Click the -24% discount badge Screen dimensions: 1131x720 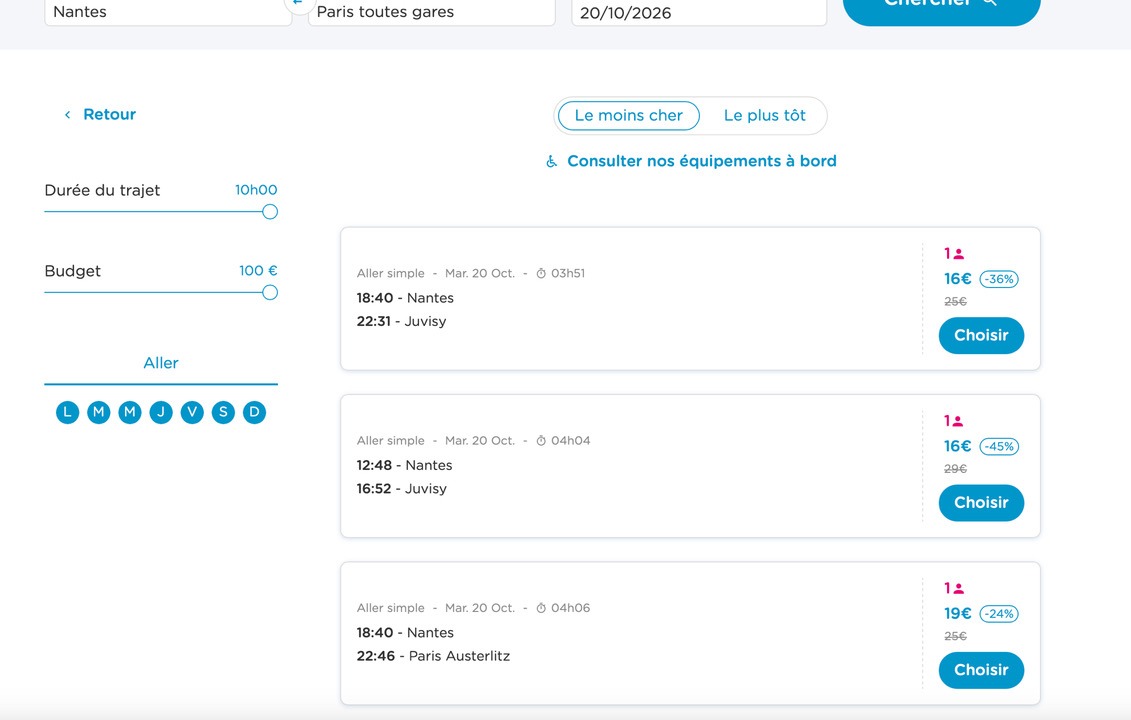(x=999, y=614)
